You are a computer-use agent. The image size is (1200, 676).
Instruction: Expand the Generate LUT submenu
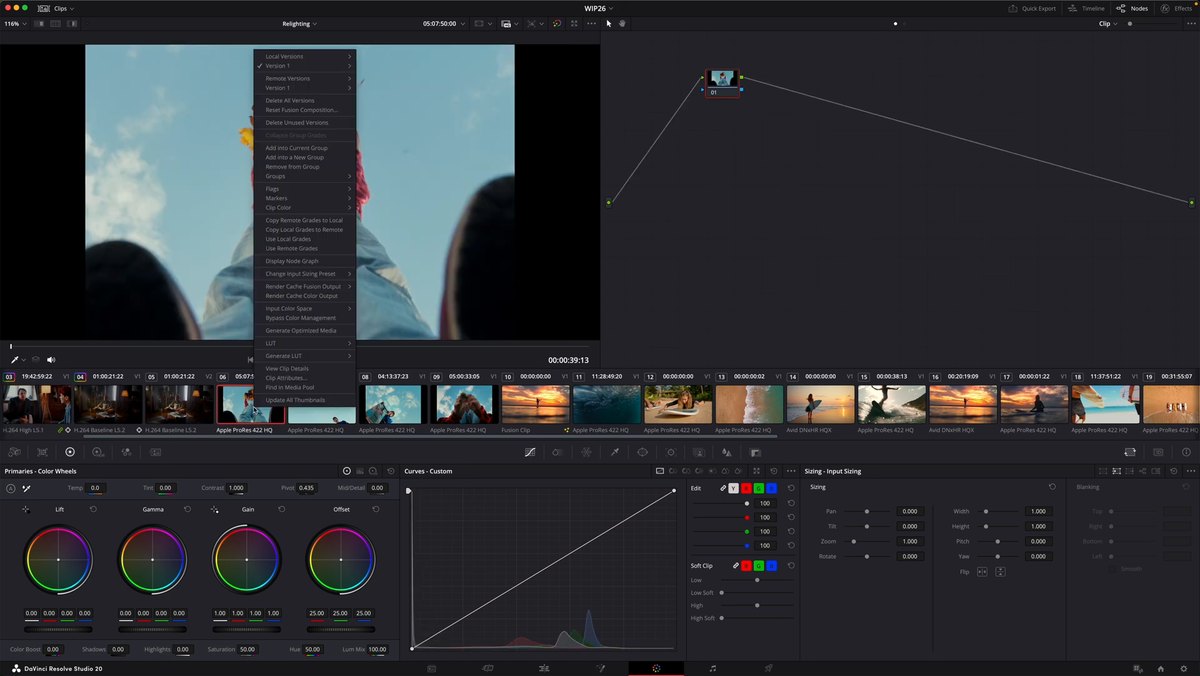pos(304,356)
